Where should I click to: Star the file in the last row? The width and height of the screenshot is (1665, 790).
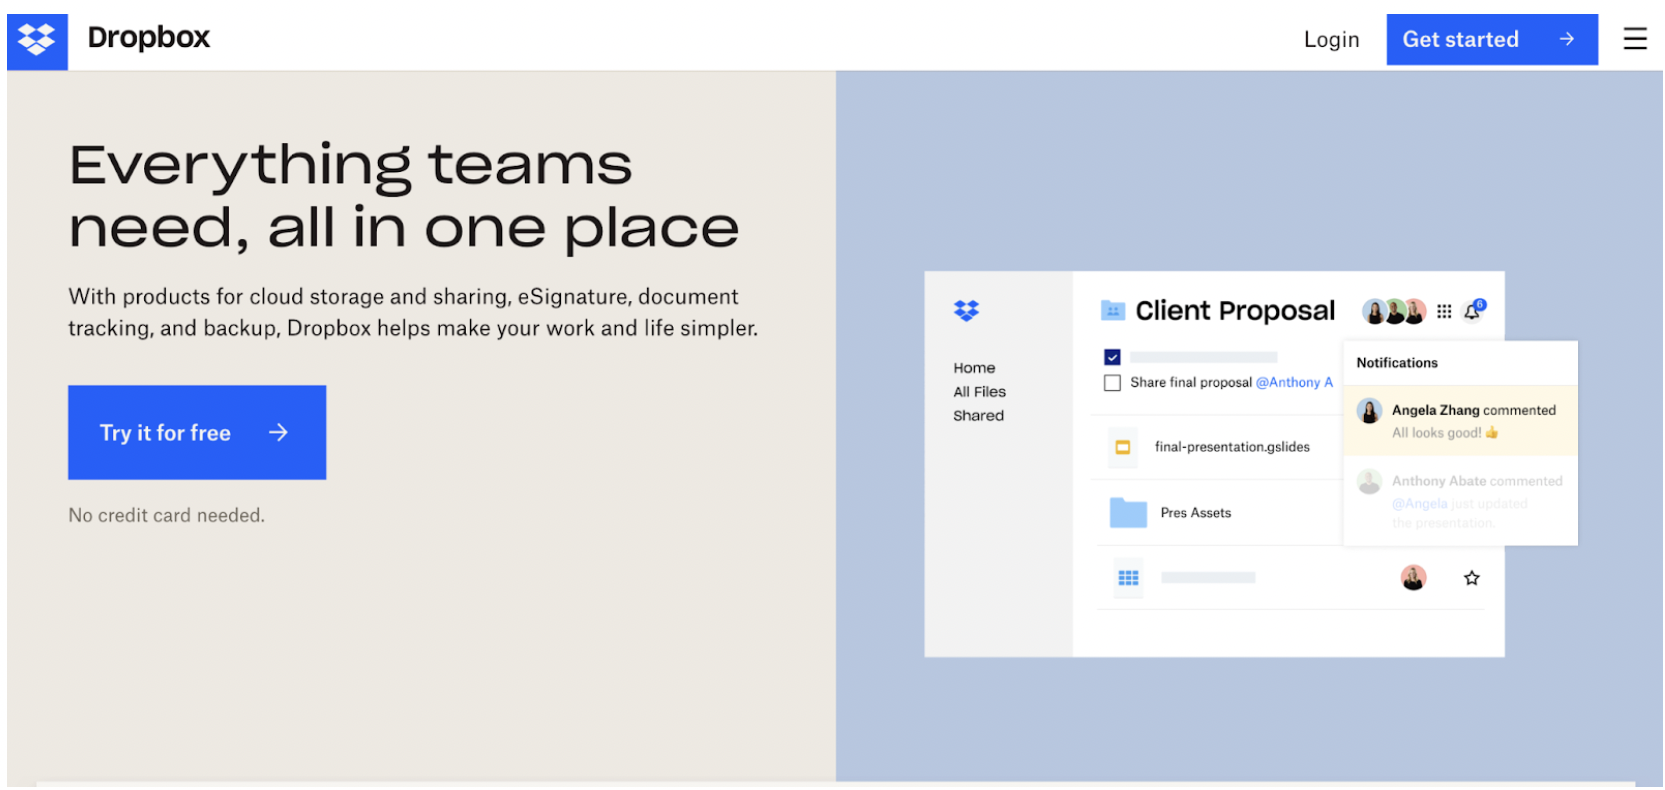(1471, 578)
